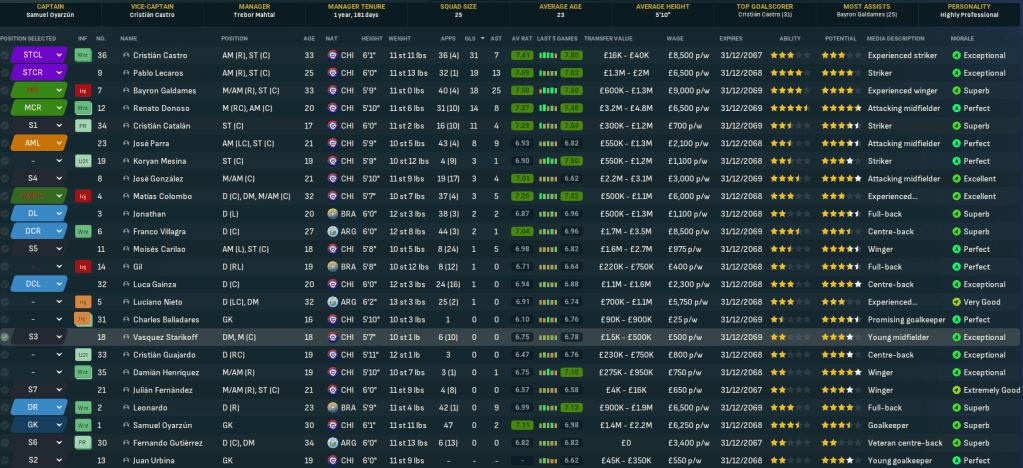Click the potential star rating for Renato Donoso
This screenshot has height=468, width=1023.
coord(840,108)
